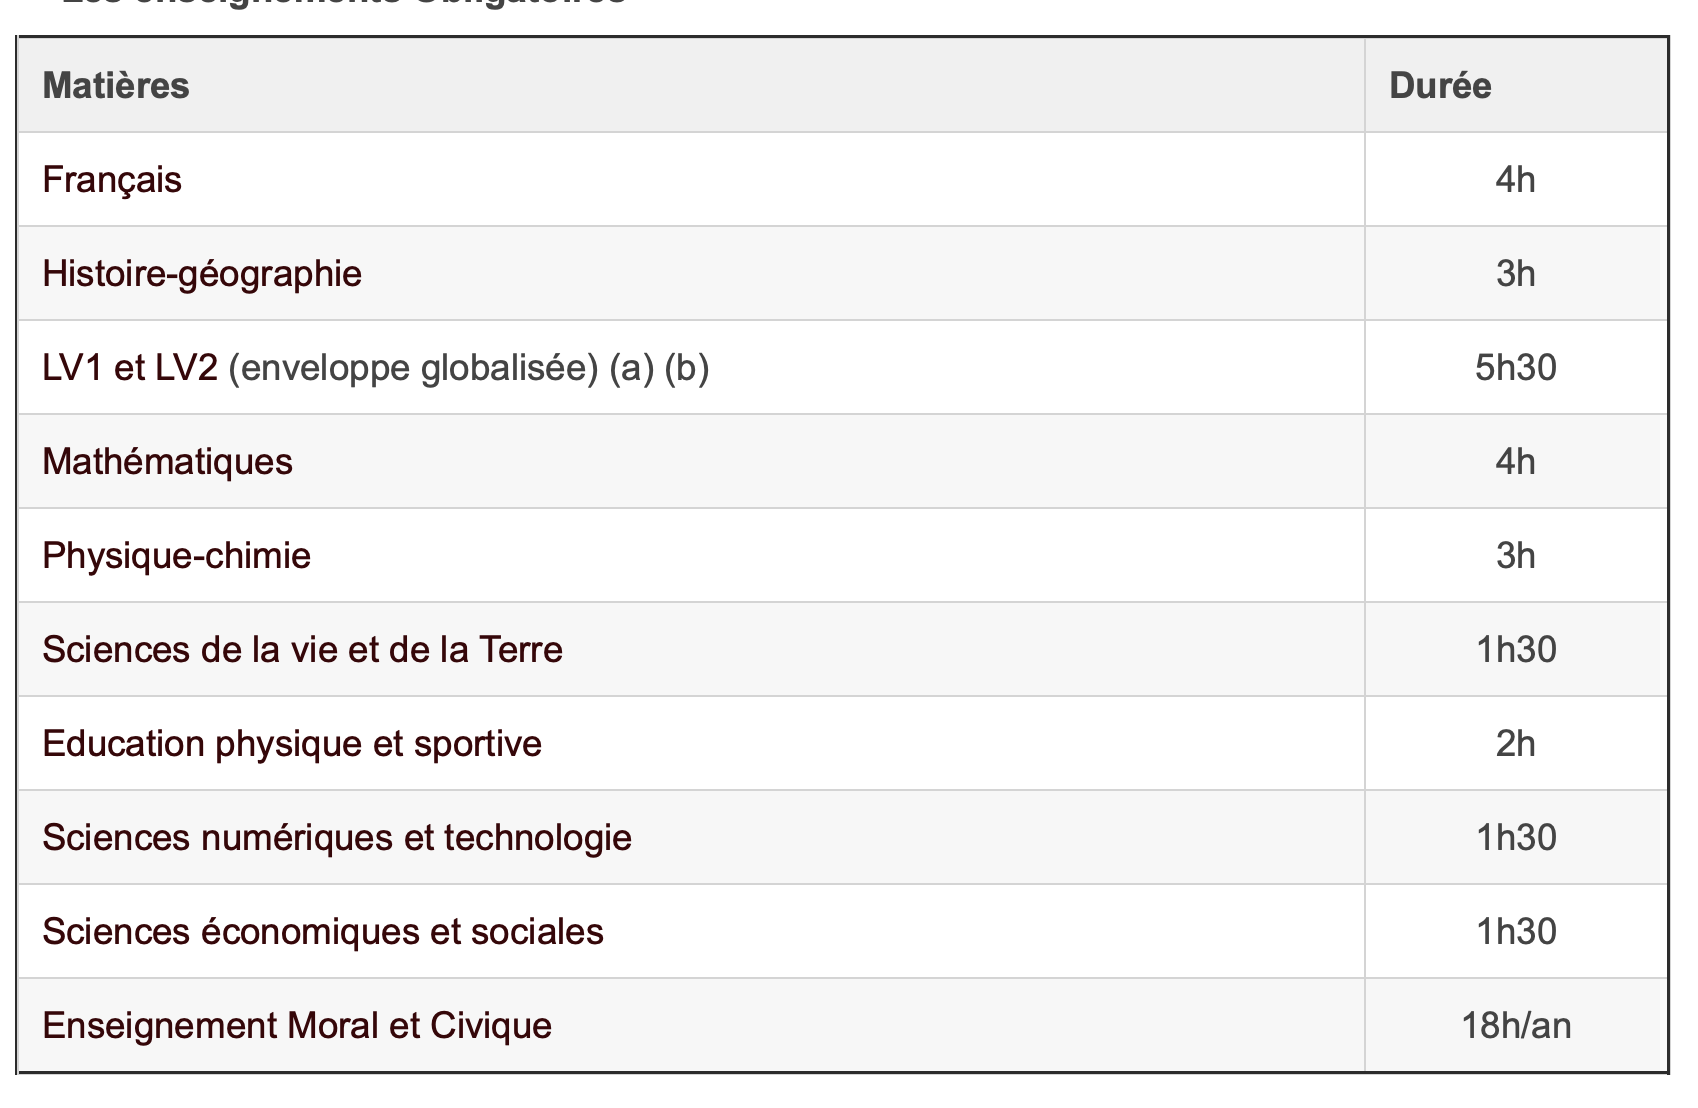The image size is (1698, 1108).
Task: Click the 5h30 duration cell
Action: (x=1516, y=368)
